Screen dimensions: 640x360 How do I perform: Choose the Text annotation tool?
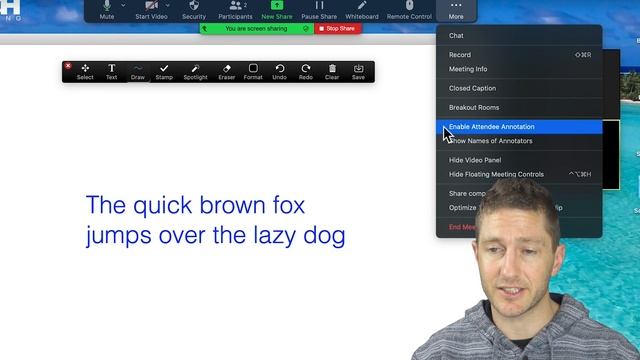click(111, 72)
